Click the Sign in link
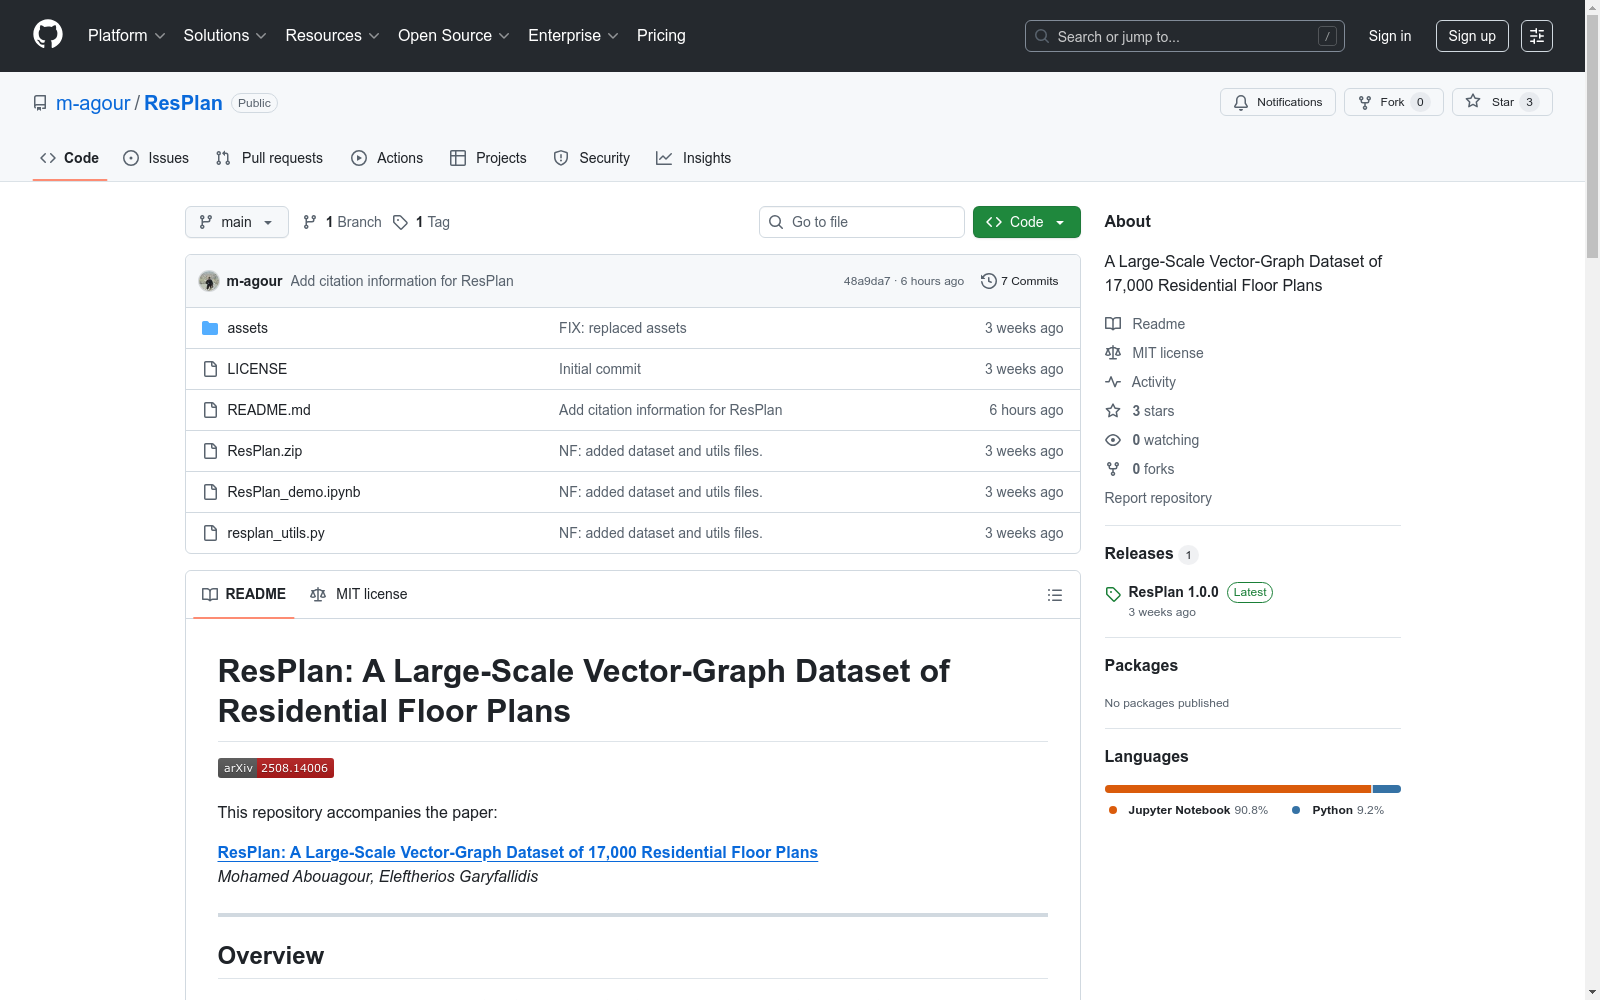 coord(1390,36)
